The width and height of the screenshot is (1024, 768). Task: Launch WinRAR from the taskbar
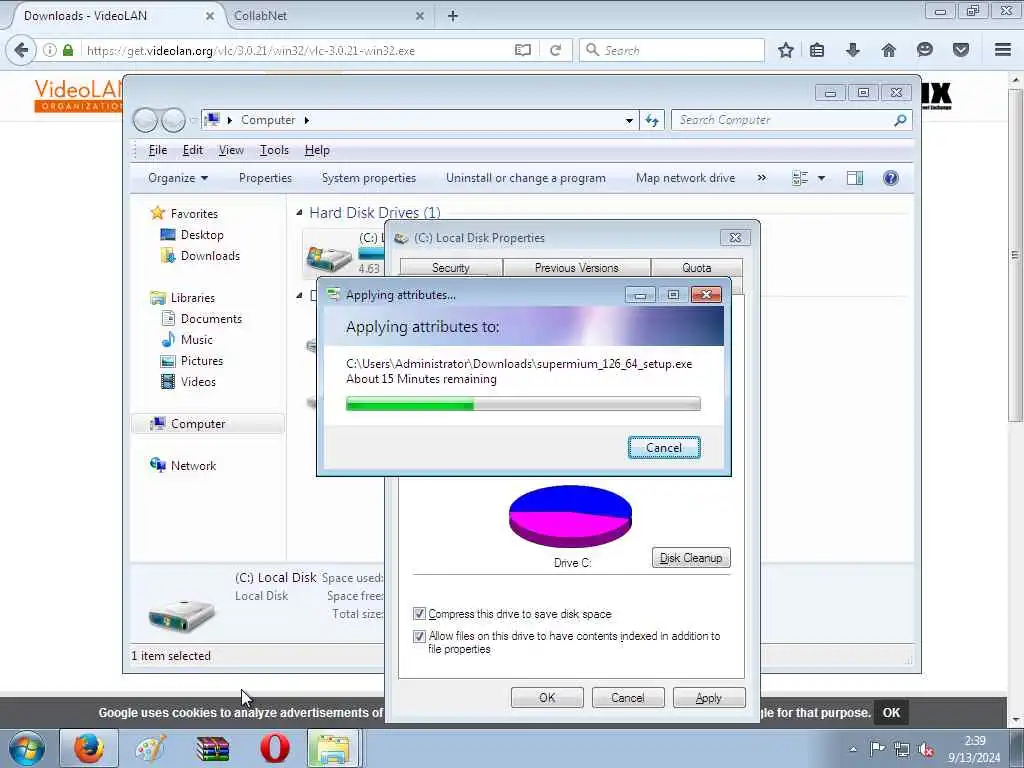(212, 748)
